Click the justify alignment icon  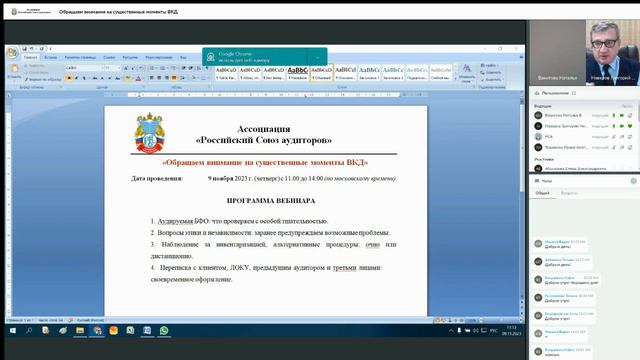(x=174, y=78)
